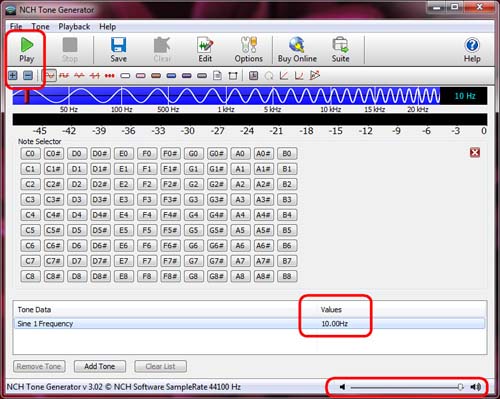Click the volume slider handle
500x399 pixels.
click(460, 387)
